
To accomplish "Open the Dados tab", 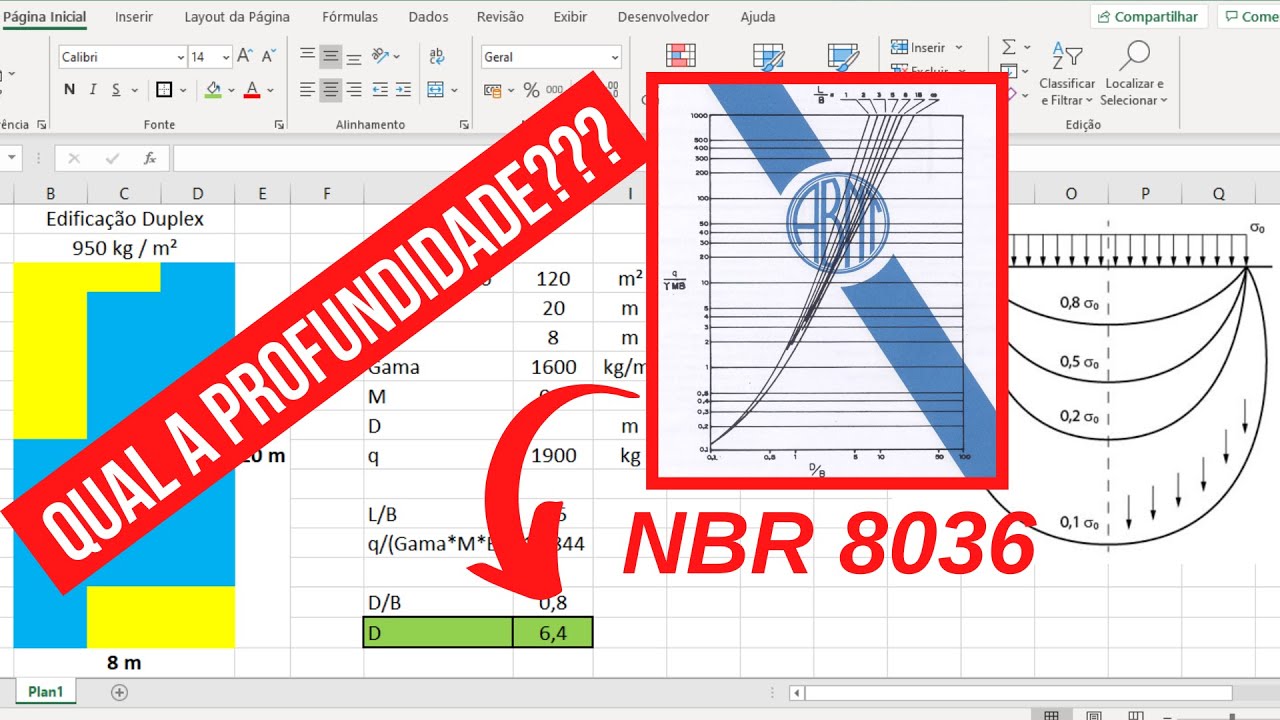I will [x=428, y=17].
